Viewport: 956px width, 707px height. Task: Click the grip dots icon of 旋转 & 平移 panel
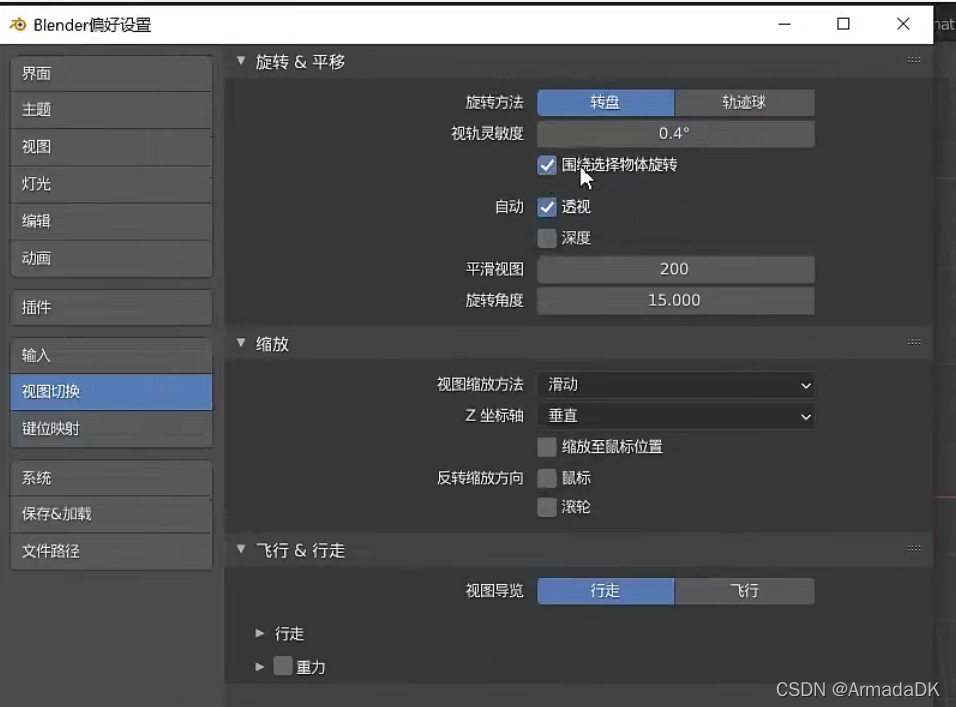[x=913, y=60]
